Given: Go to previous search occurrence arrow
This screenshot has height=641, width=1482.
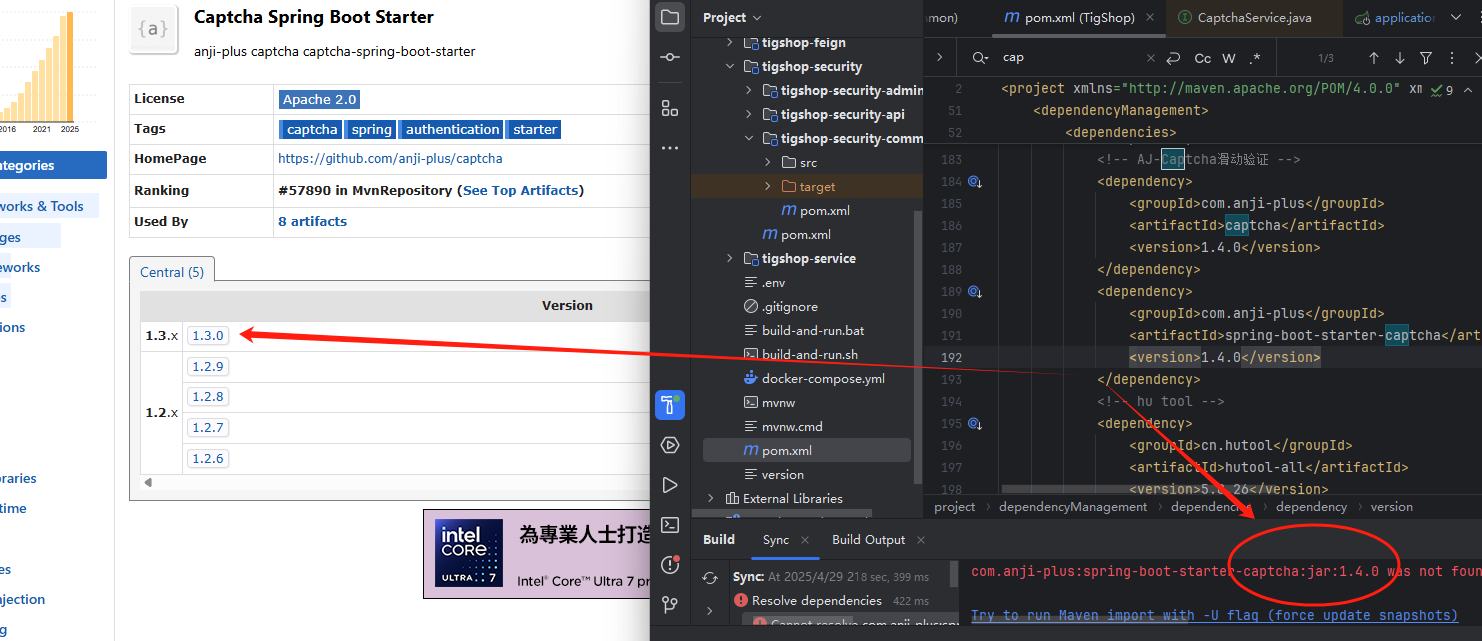Looking at the screenshot, I should click(1374, 58).
